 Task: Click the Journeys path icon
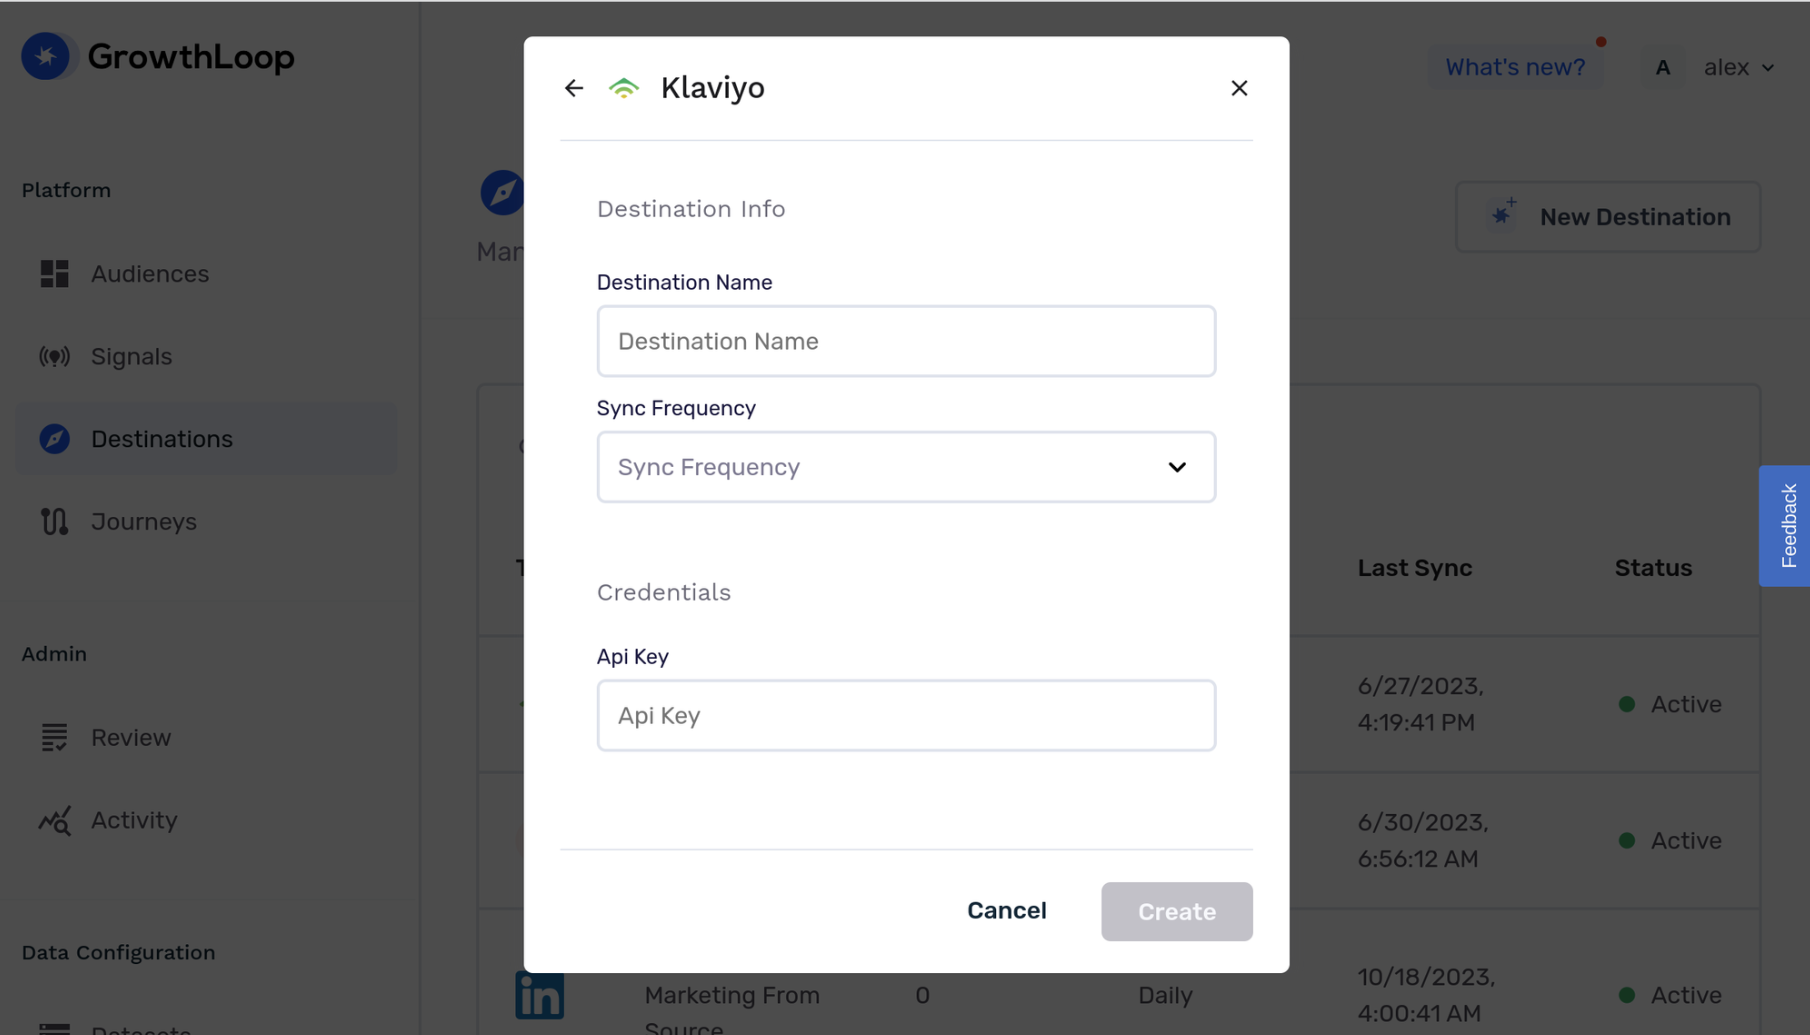54,521
